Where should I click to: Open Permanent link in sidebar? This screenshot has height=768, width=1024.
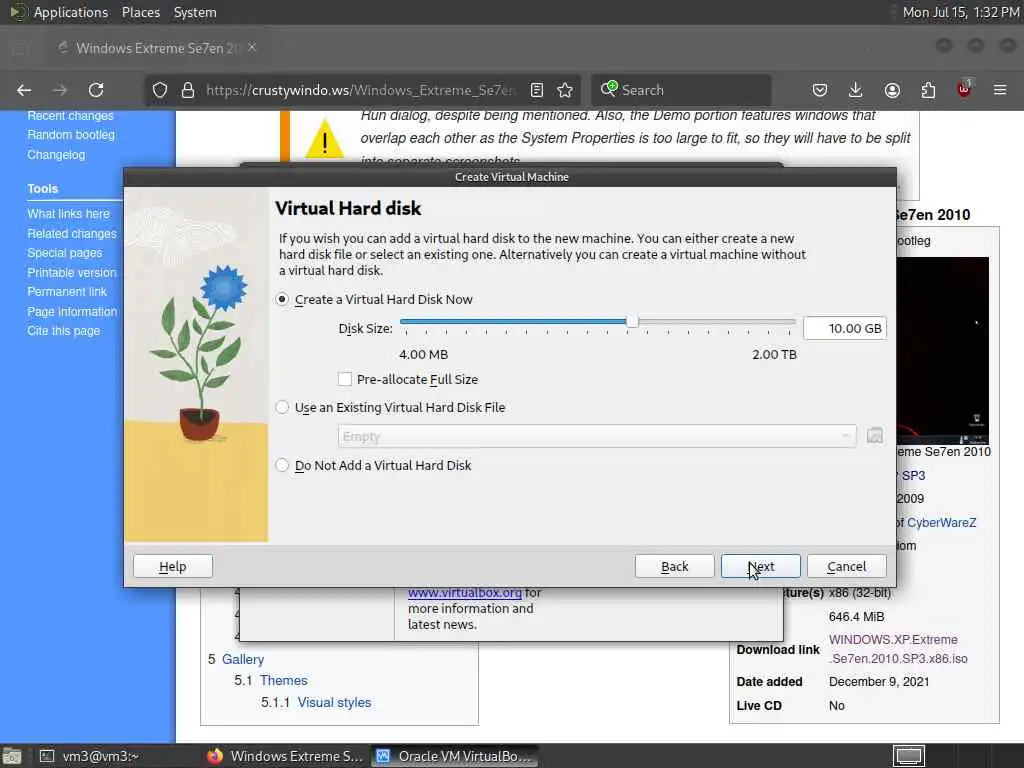click(67, 291)
